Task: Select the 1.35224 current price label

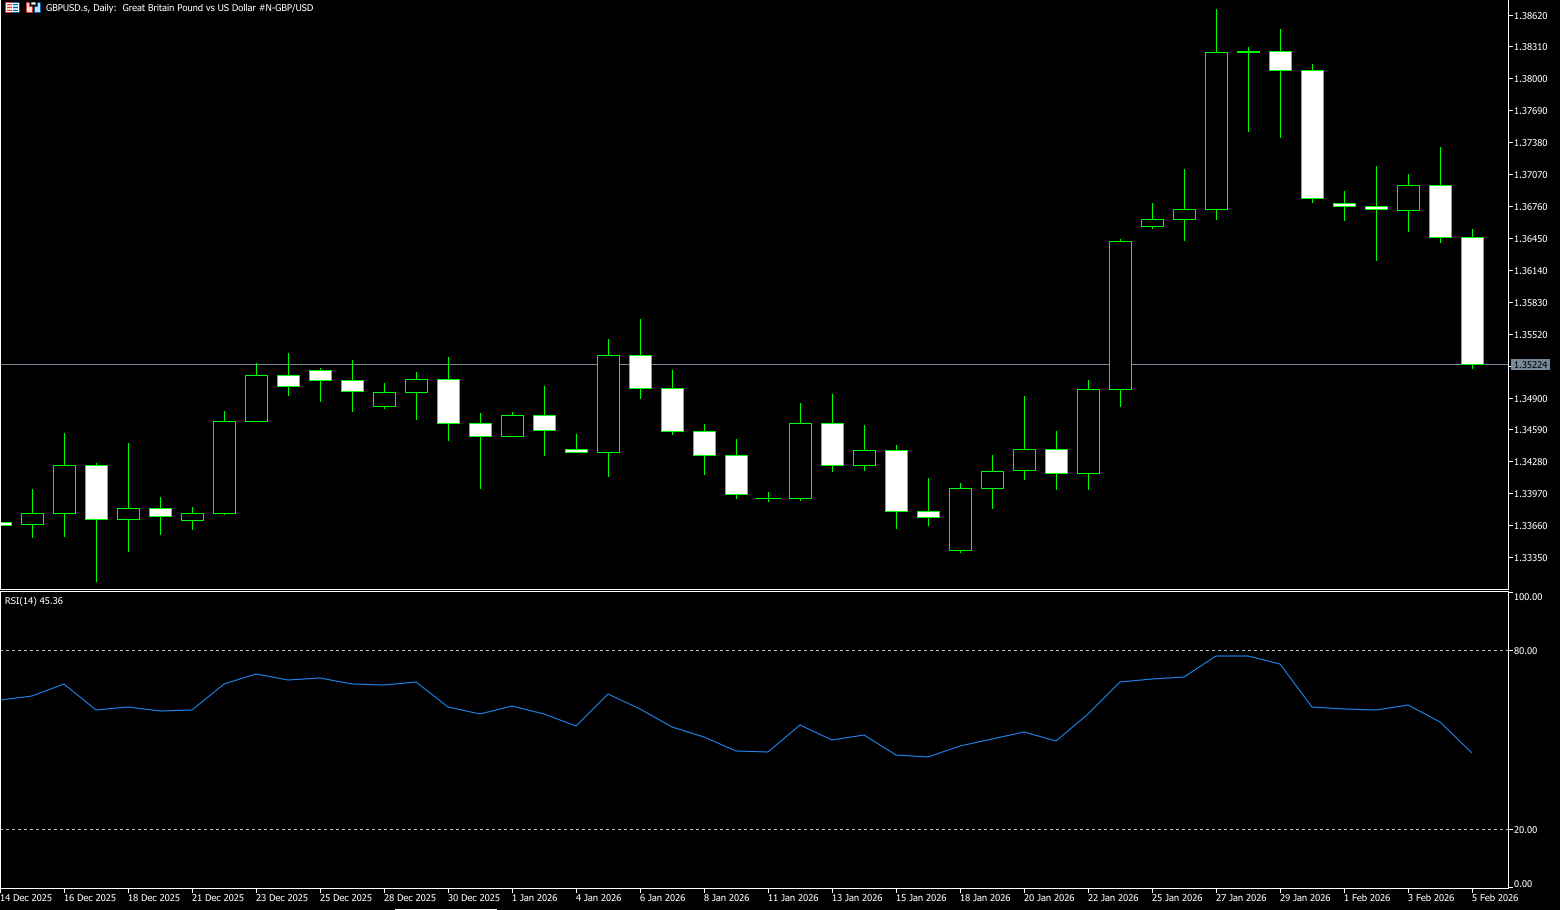Action: 1530,365
